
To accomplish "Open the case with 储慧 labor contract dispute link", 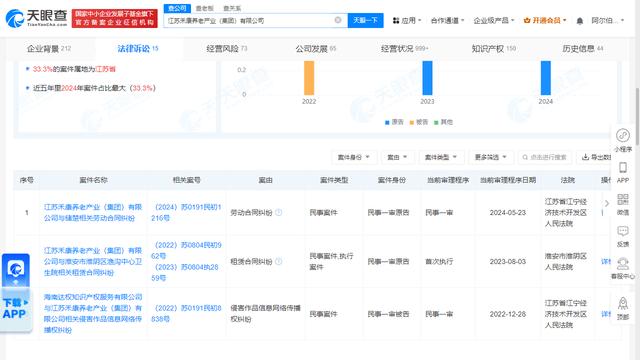I will pos(93,213).
